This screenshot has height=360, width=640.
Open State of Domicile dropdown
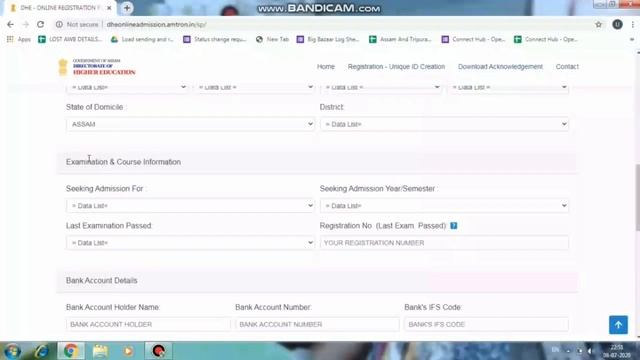click(190, 124)
